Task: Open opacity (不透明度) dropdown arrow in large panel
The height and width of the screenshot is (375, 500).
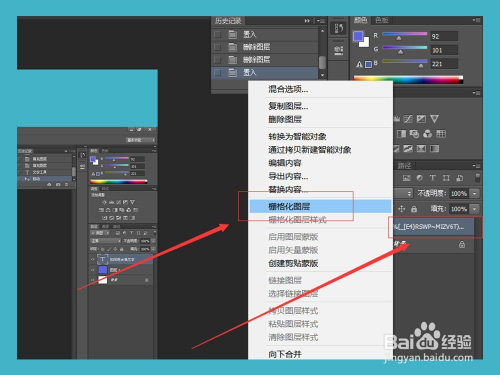Action: click(474, 193)
